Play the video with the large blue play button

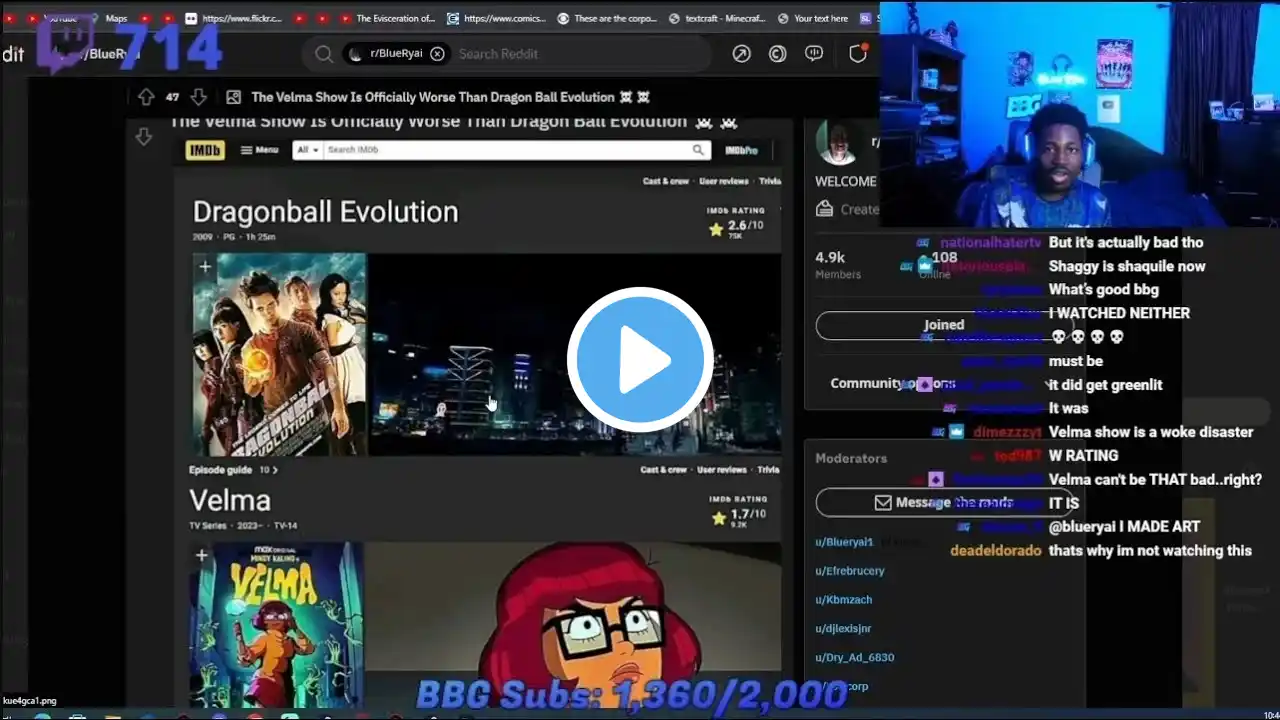click(x=640, y=359)
